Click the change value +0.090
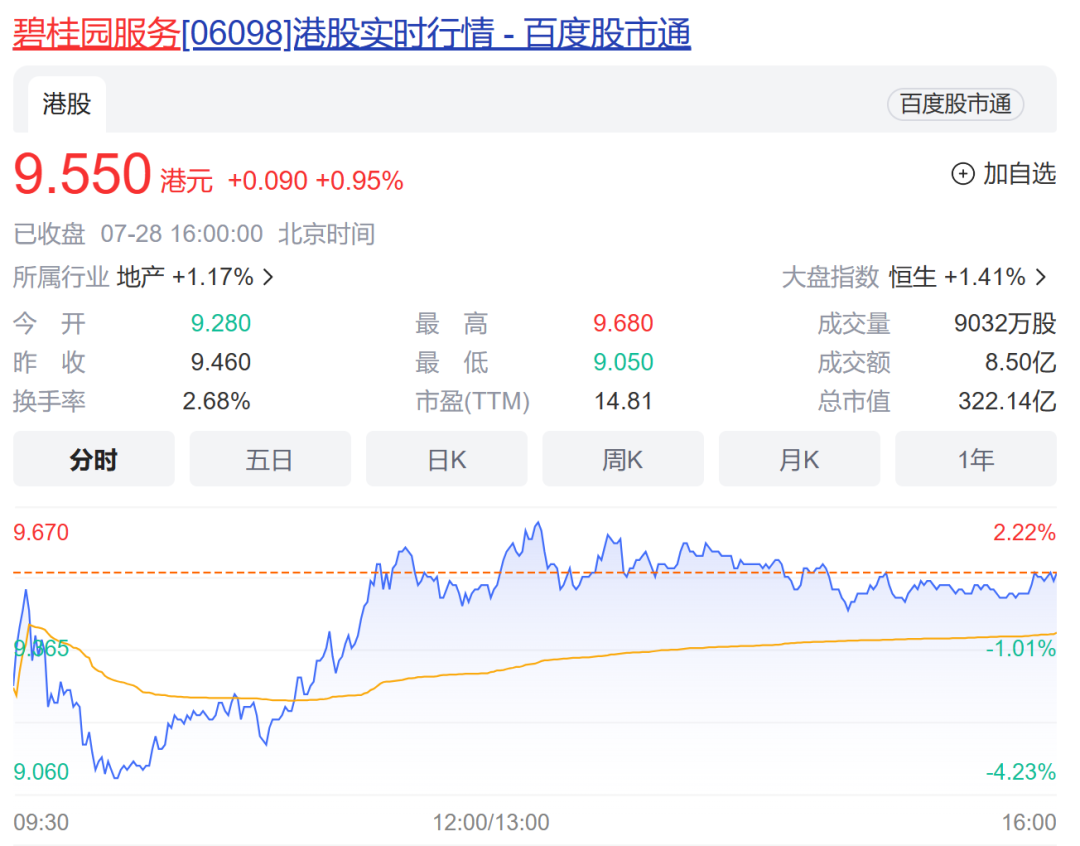 pyautogui.click(x=267, y=180)
